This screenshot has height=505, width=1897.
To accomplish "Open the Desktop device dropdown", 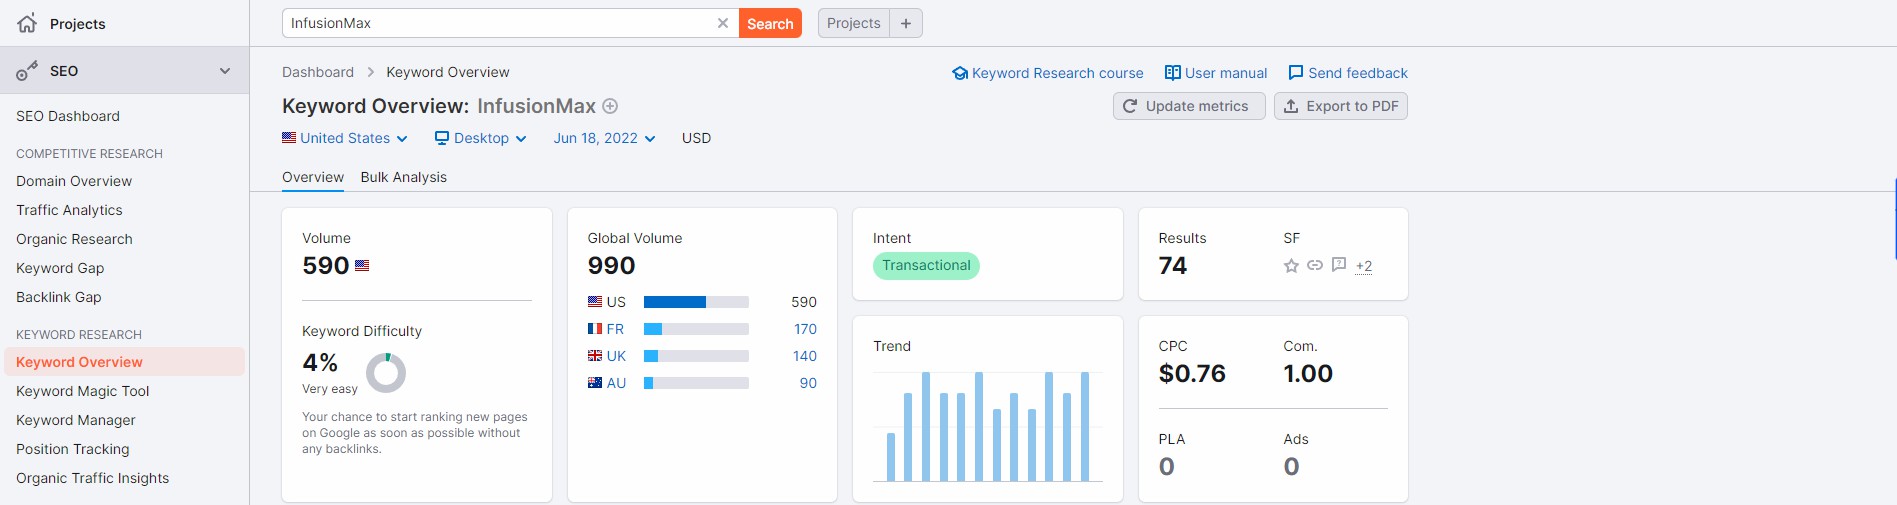I will [x=480, y=138].
